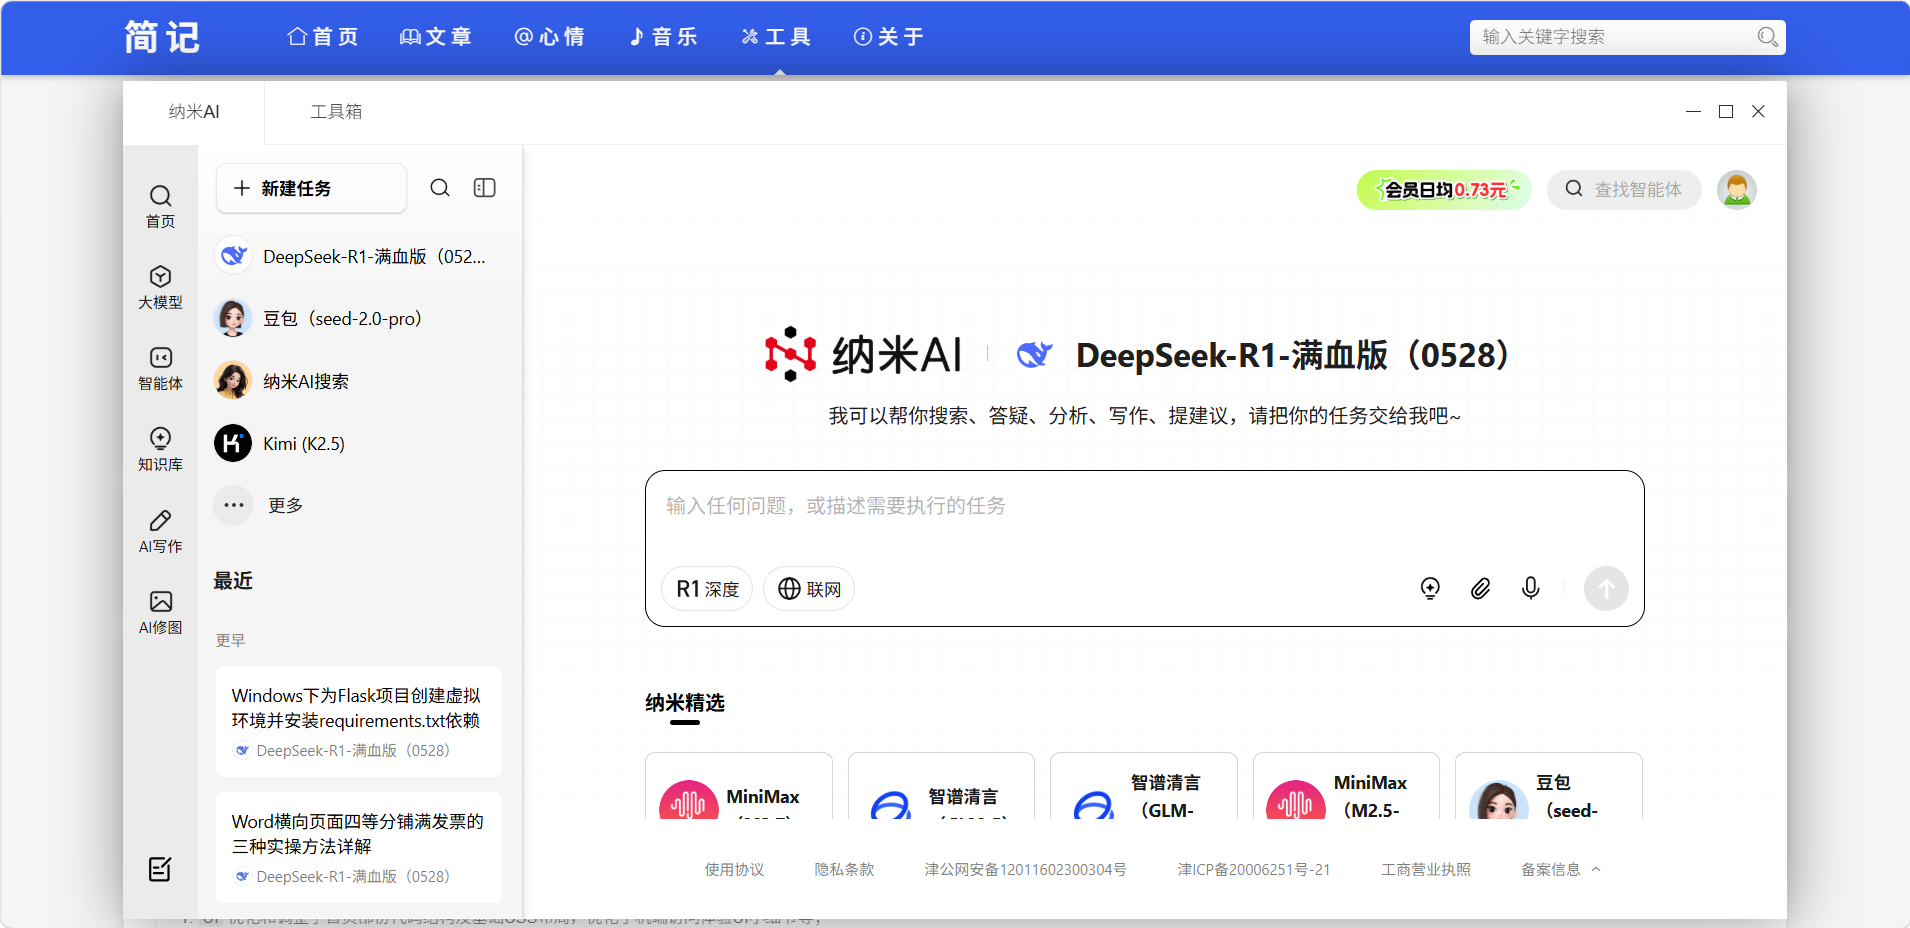The height and width of the screenshot is (928, 1910).
Task: Open the 使用协议 footer link
Action: [734, 869]
